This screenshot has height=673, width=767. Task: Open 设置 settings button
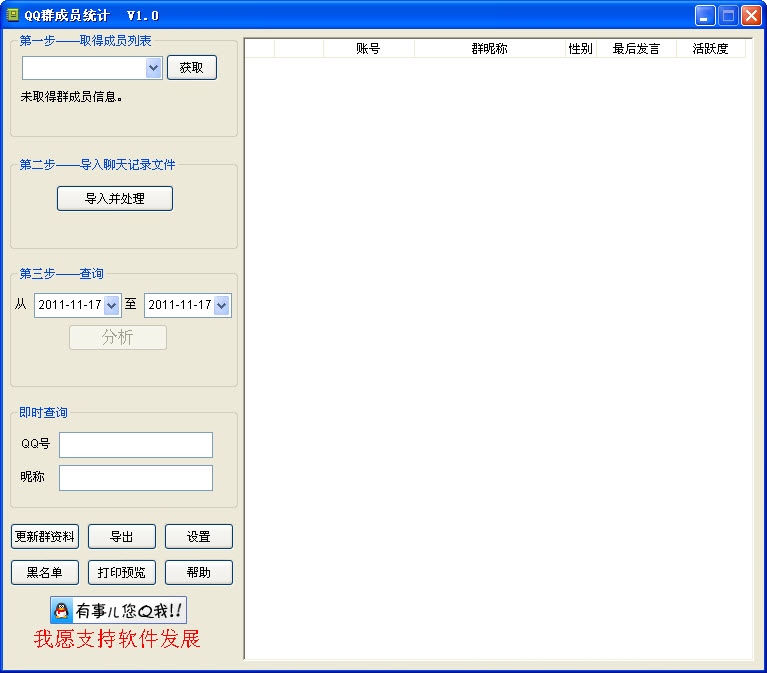199,537
